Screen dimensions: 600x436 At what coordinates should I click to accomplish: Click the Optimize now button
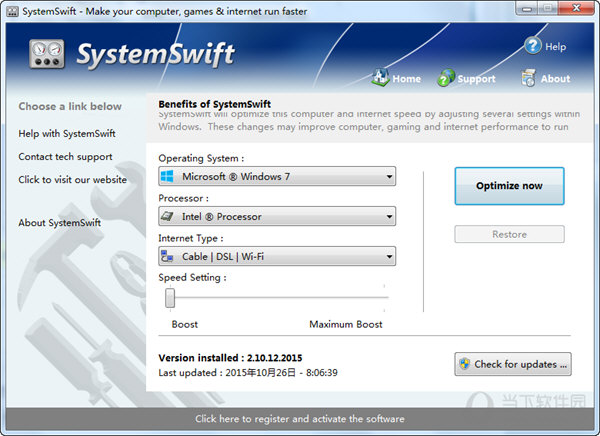[x=509, y=186]
